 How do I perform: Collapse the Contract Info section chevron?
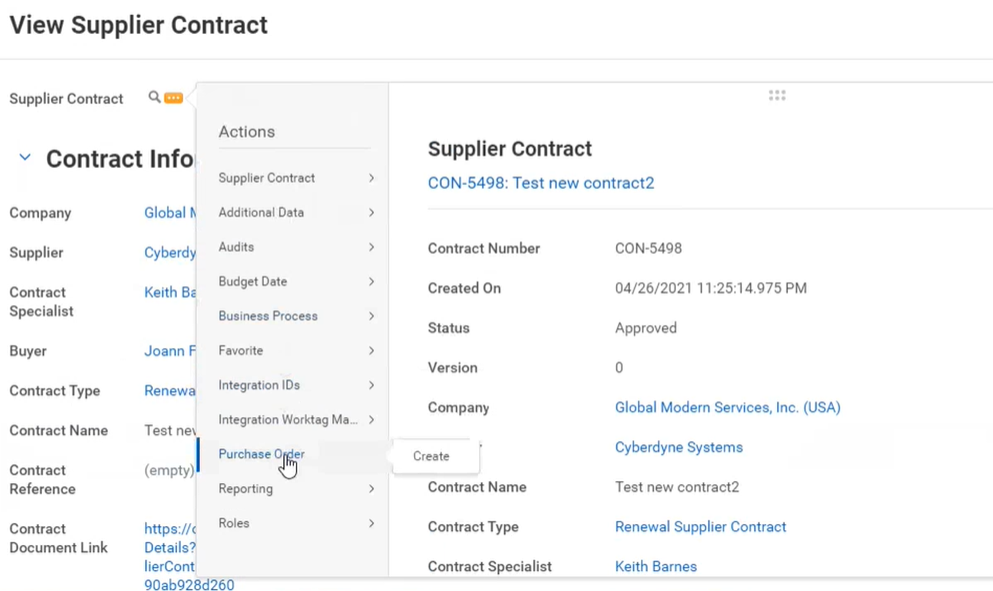click(x=25, y=158)
